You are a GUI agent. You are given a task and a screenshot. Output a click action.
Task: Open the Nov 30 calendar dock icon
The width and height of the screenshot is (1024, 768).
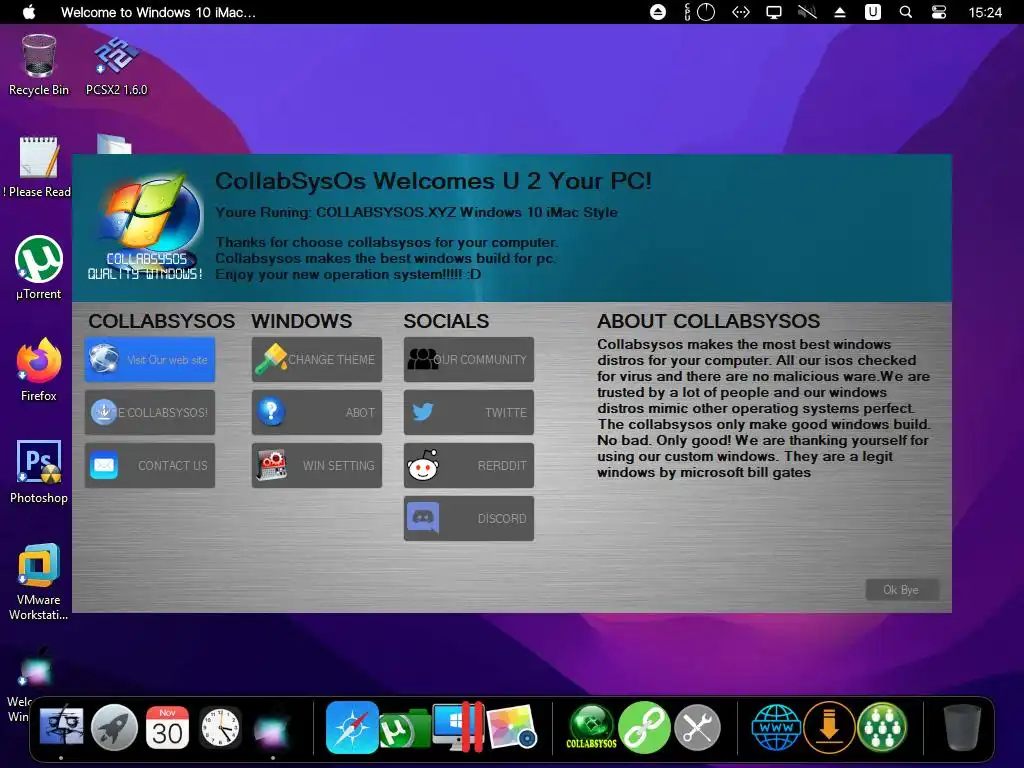click(167, 727)
